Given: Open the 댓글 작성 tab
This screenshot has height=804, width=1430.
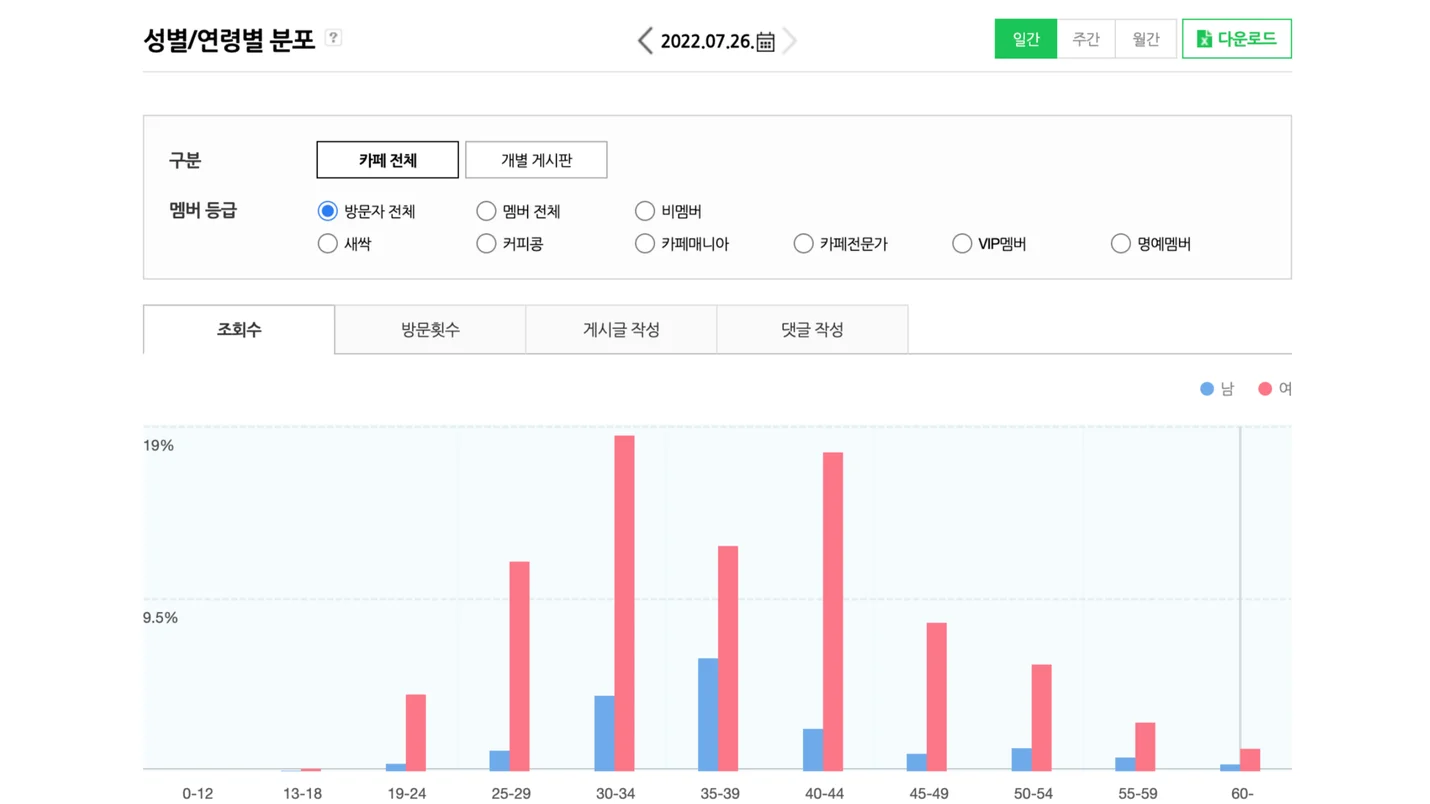Looking at the screenshot, I should tap(812, 329).
